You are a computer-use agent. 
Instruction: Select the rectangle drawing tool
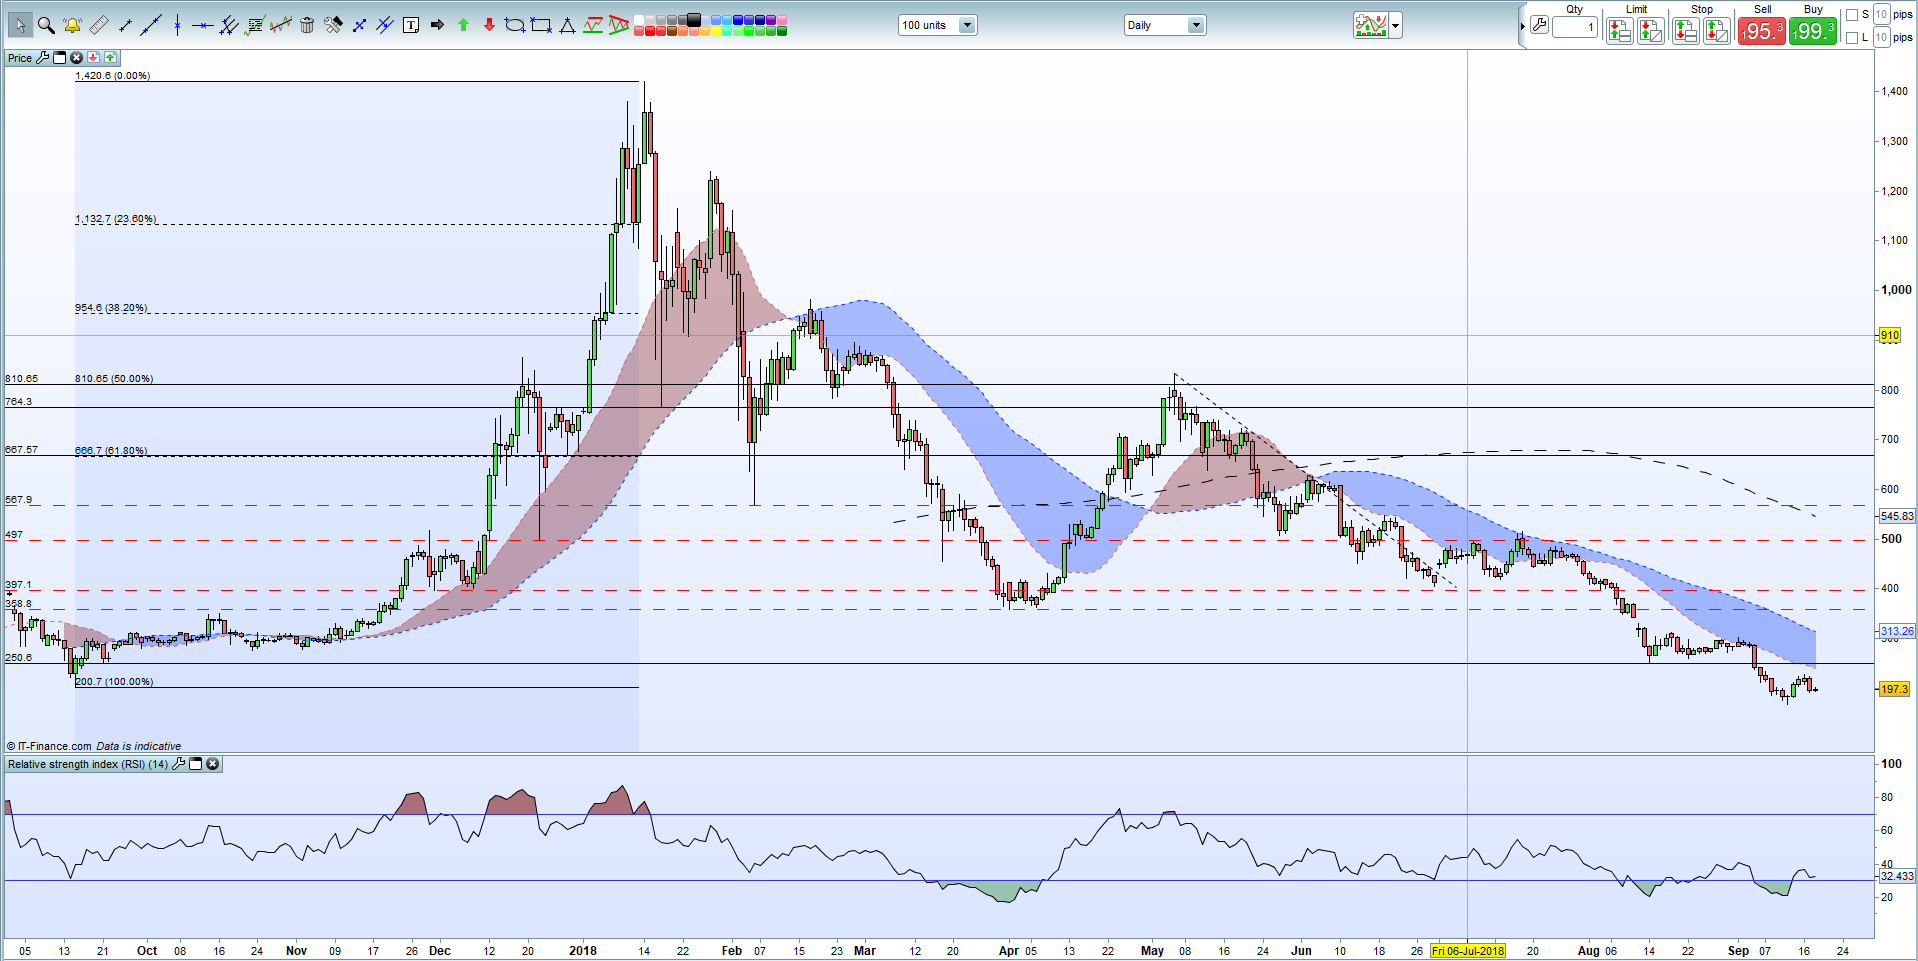(x=541, y=25)
